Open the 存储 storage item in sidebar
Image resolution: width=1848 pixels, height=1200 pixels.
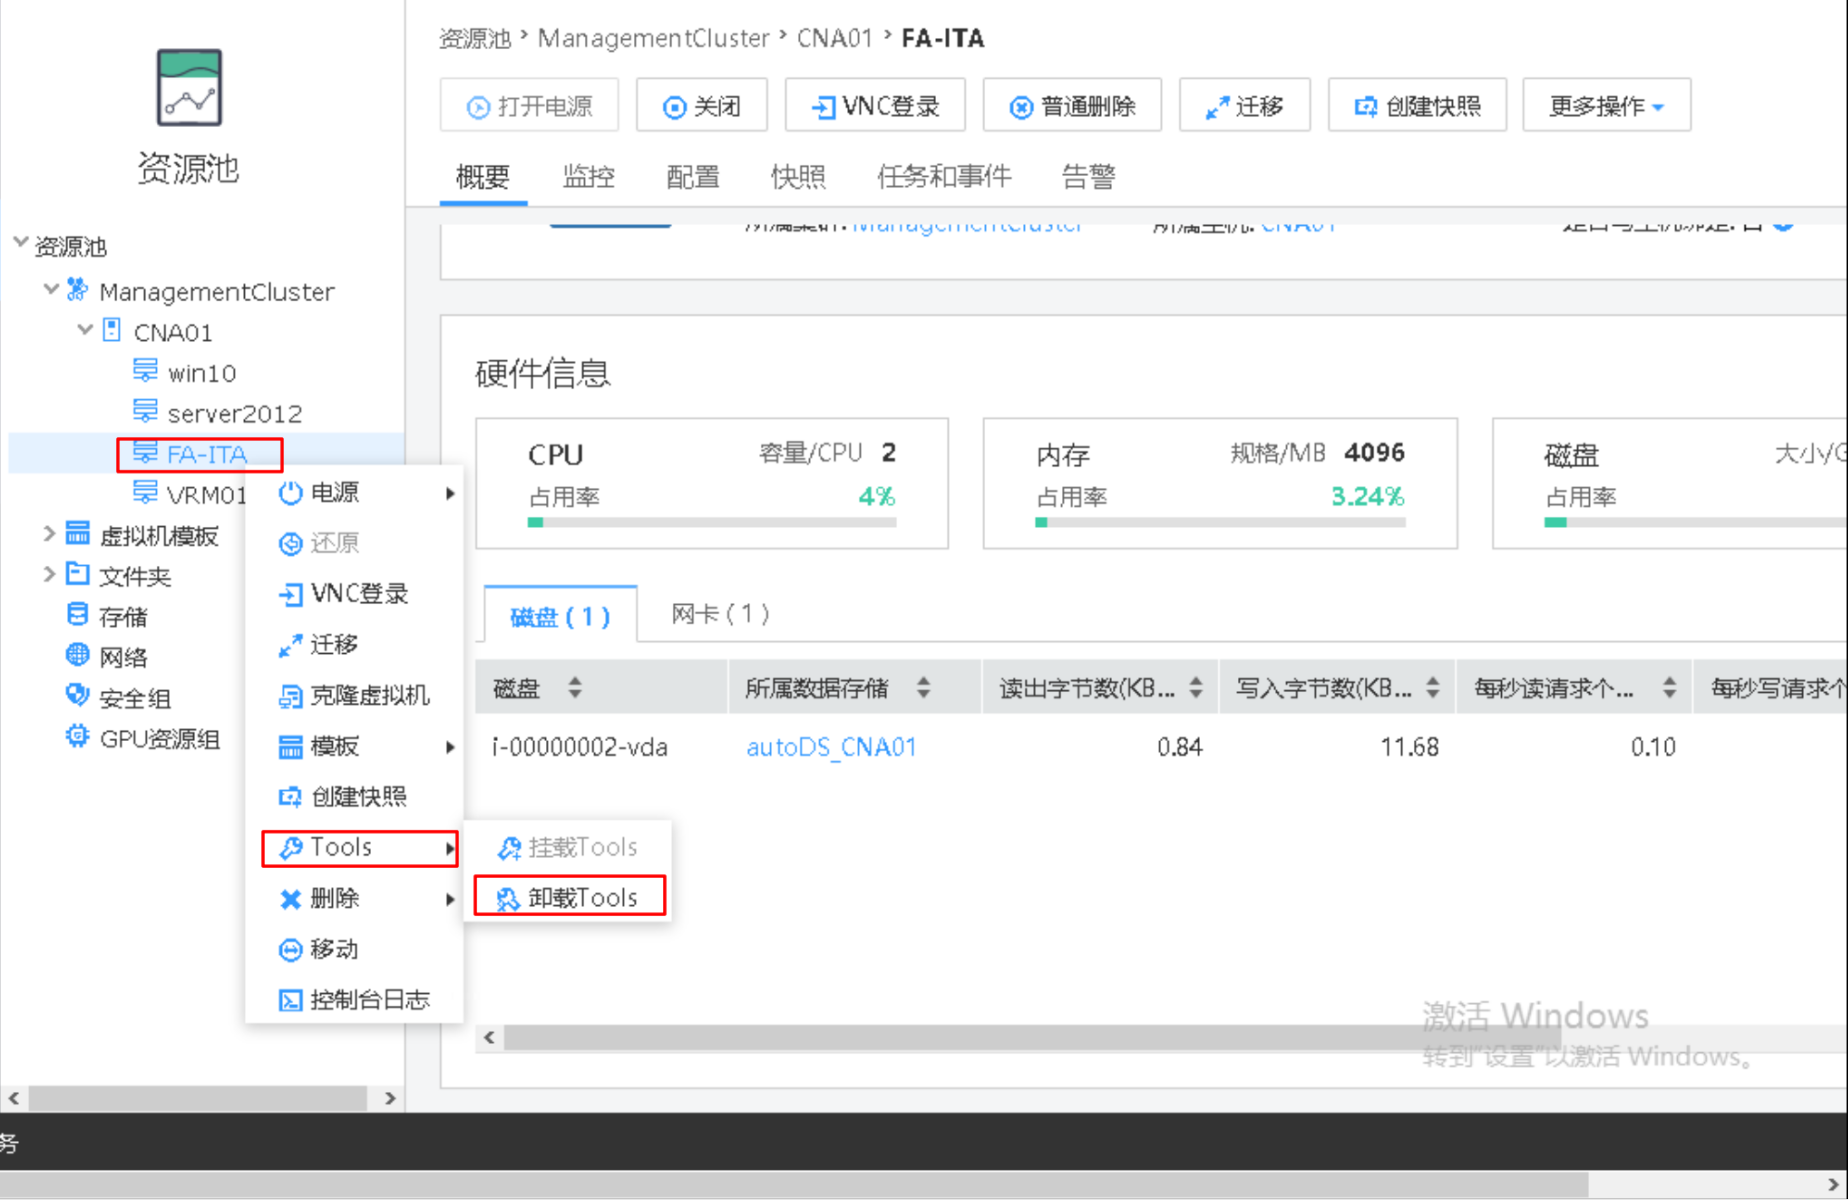123,616
